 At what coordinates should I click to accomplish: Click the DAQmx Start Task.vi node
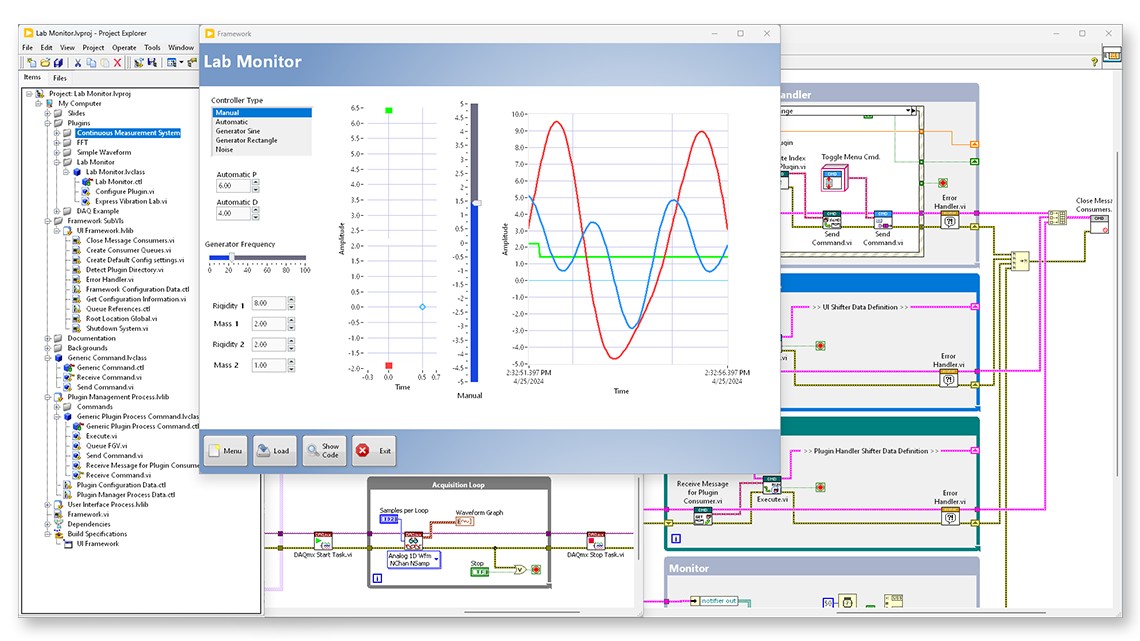pyautogui.click(x=323, y=540)
